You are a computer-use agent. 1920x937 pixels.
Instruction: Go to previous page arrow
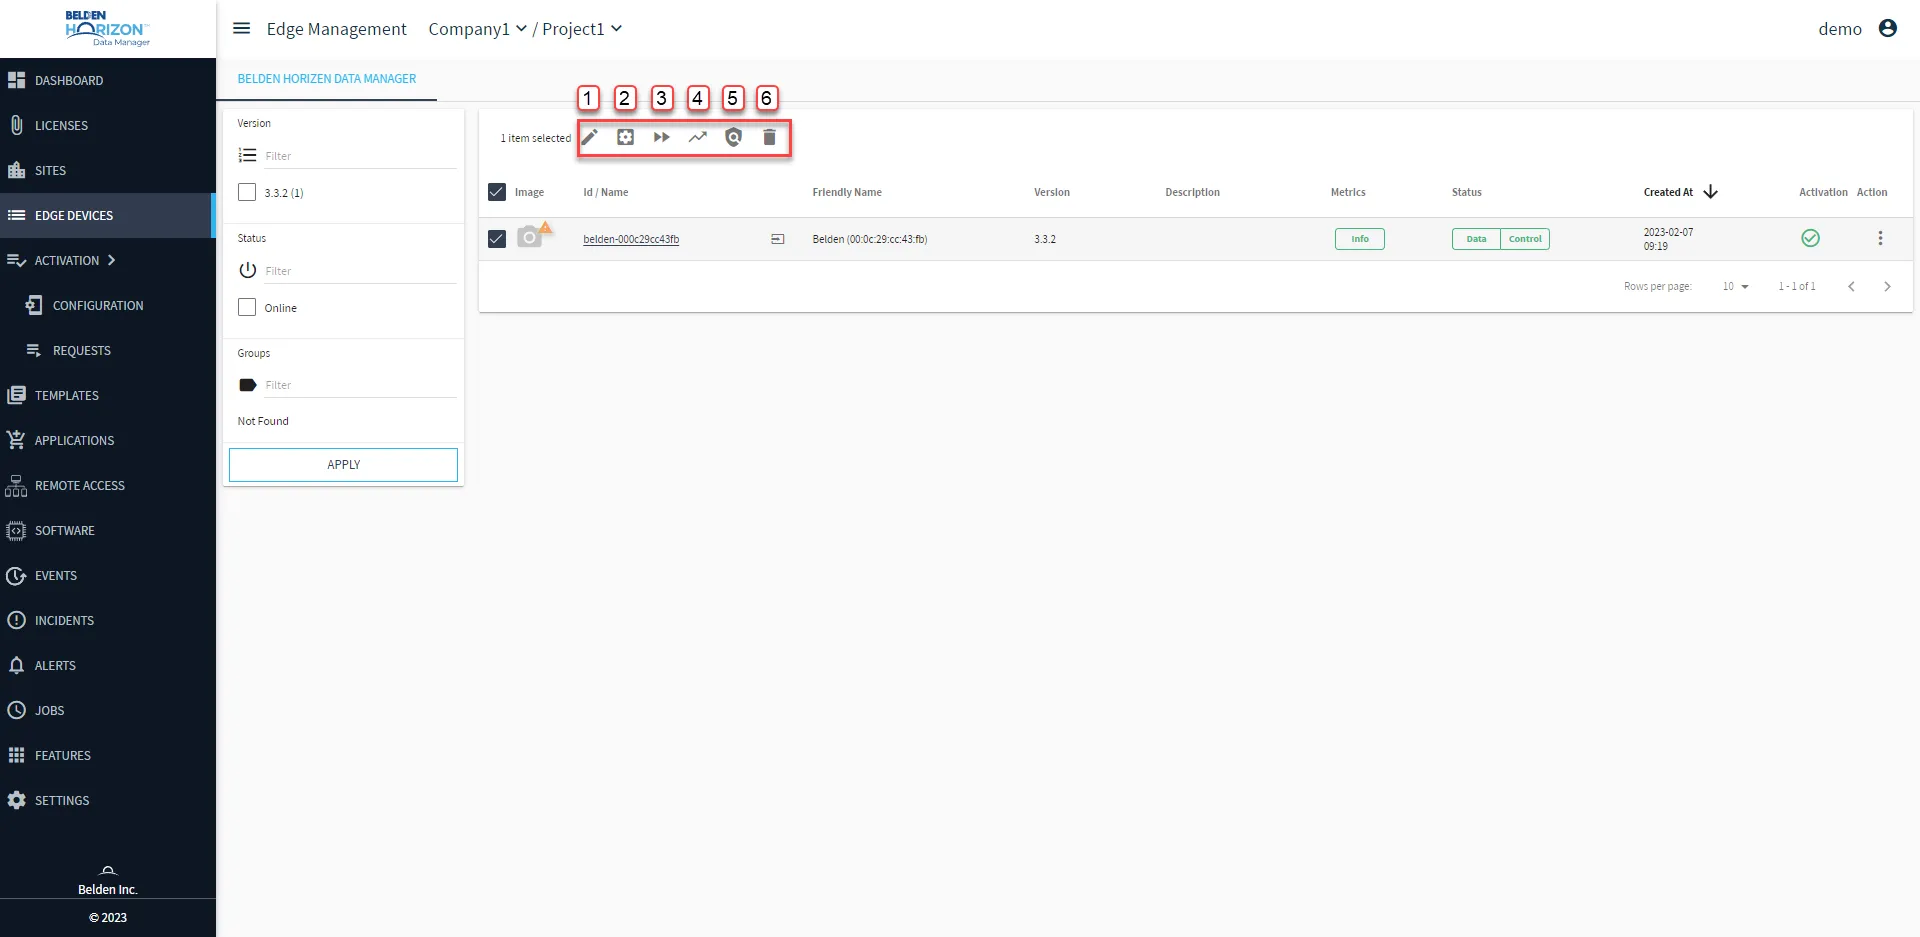(x=1851, y=286)
